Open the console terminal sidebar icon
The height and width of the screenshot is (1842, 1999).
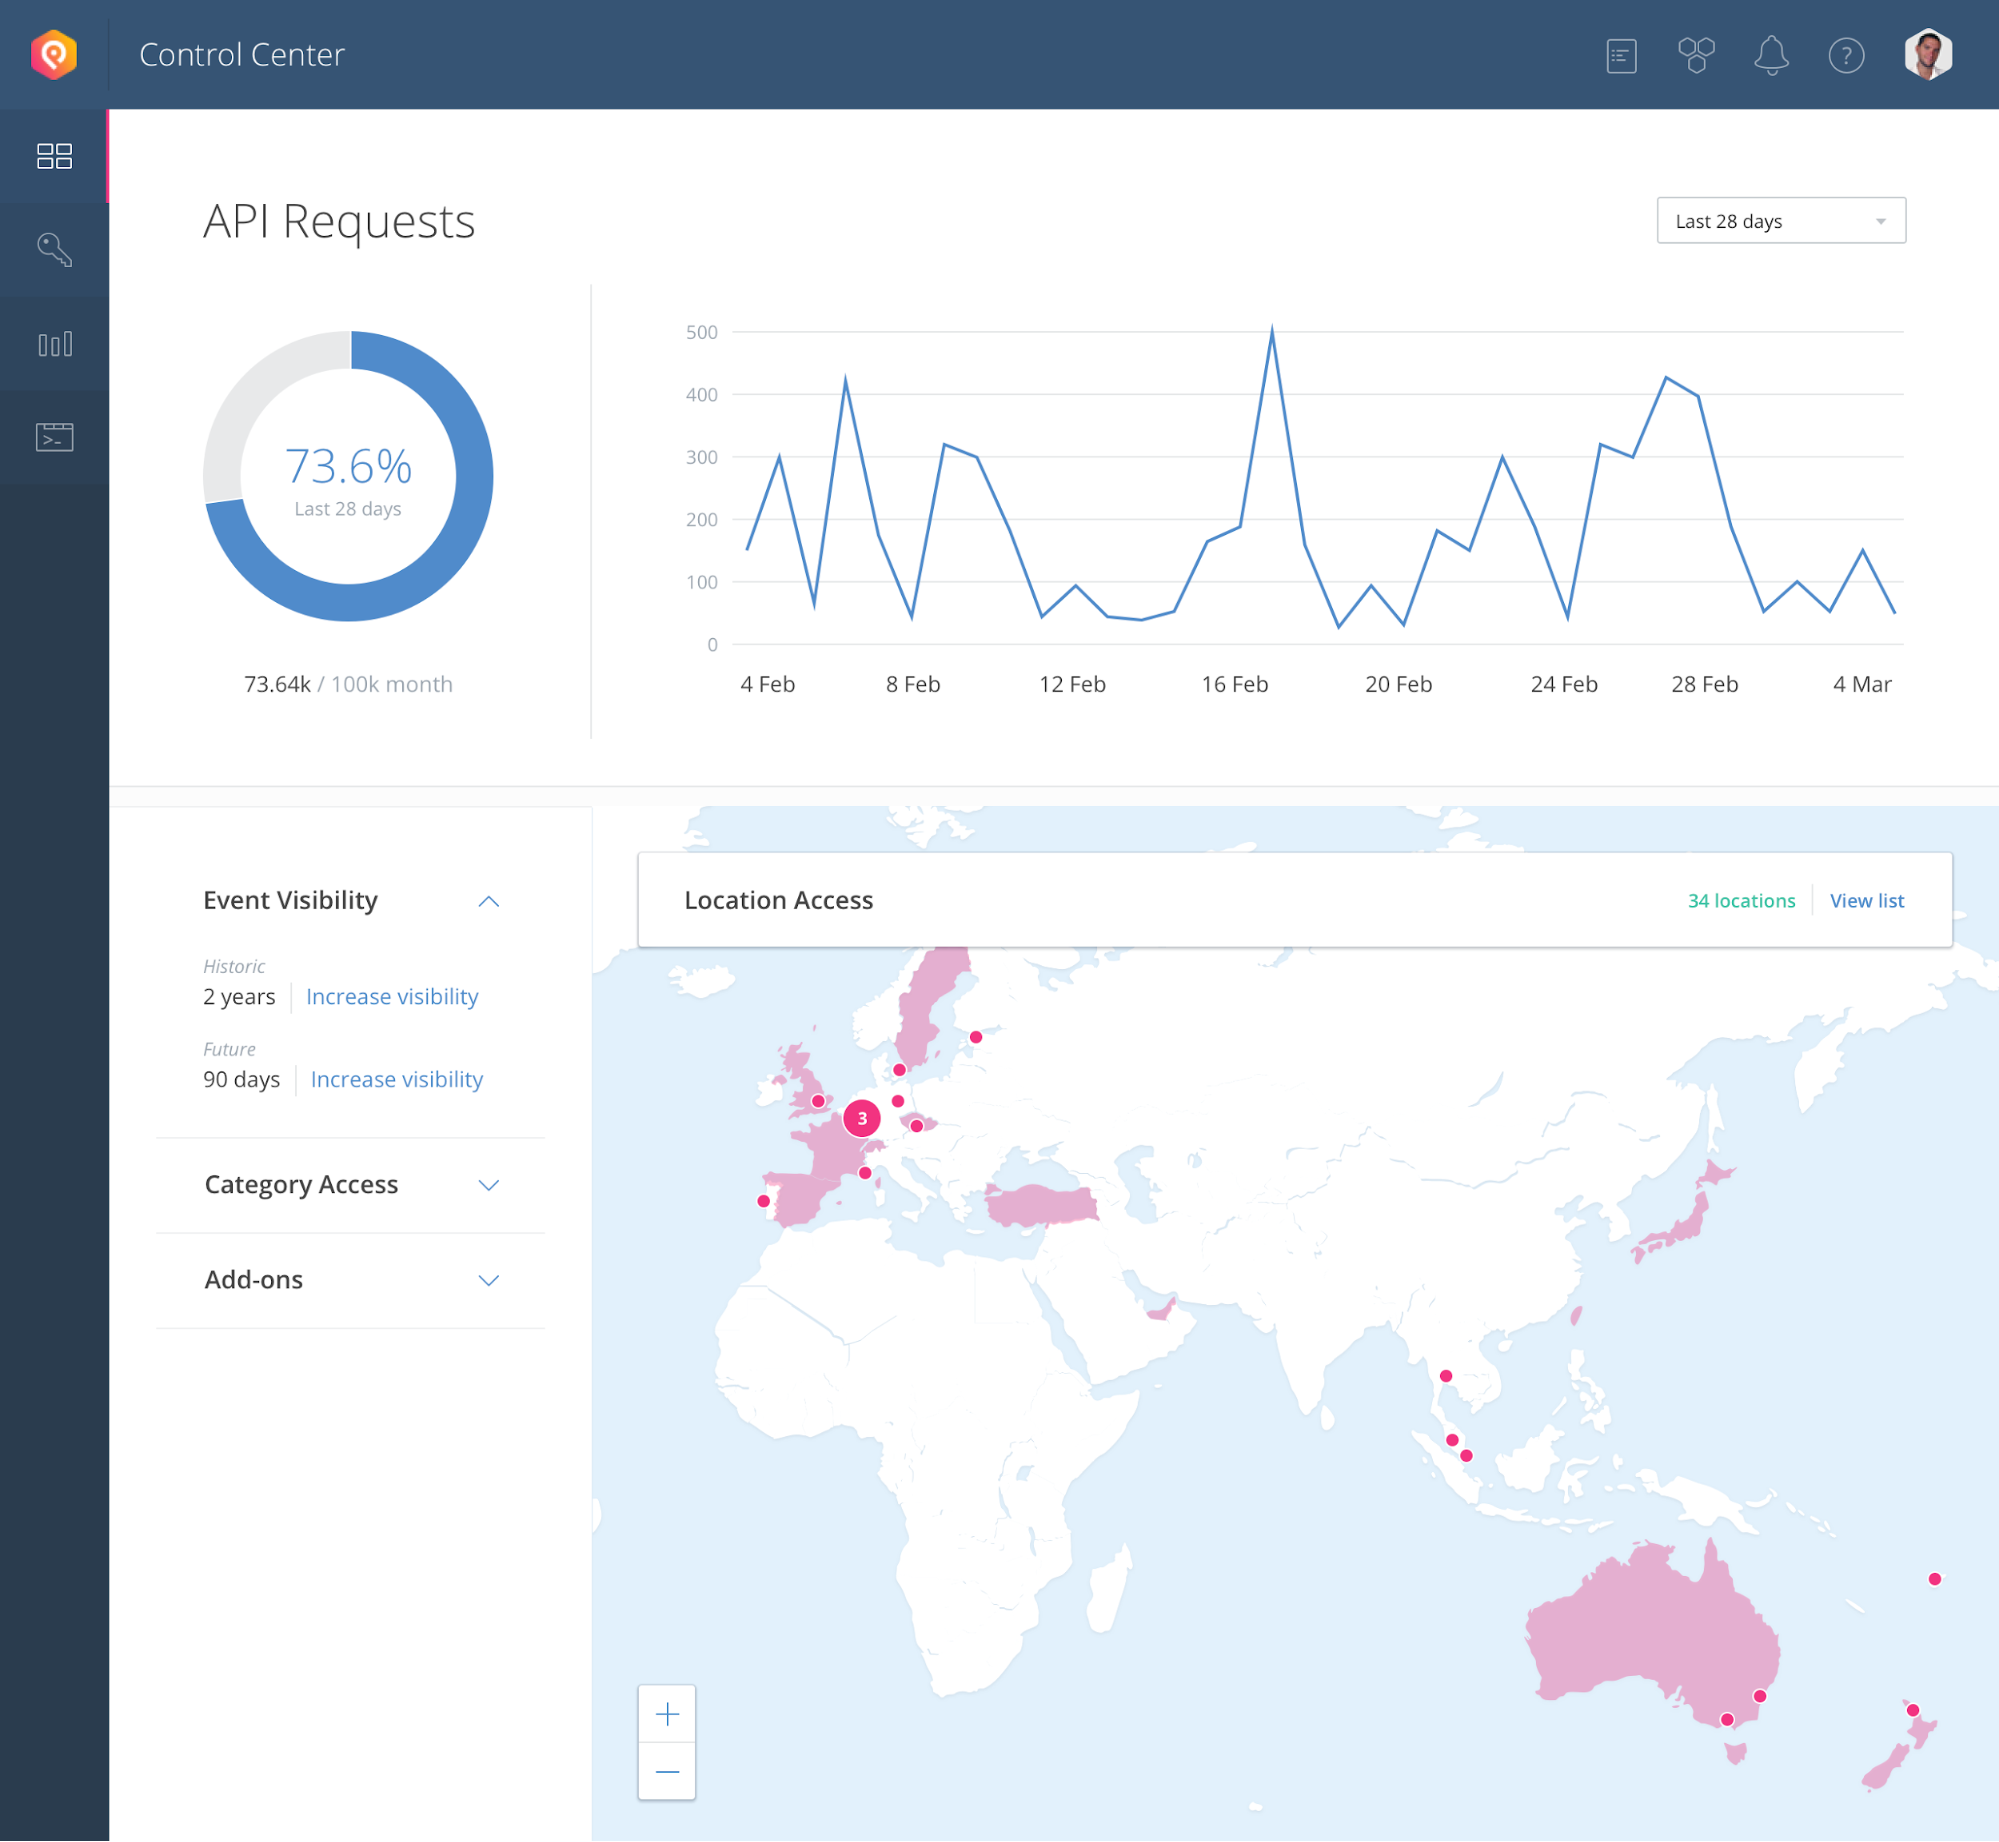tap(54, 437)
